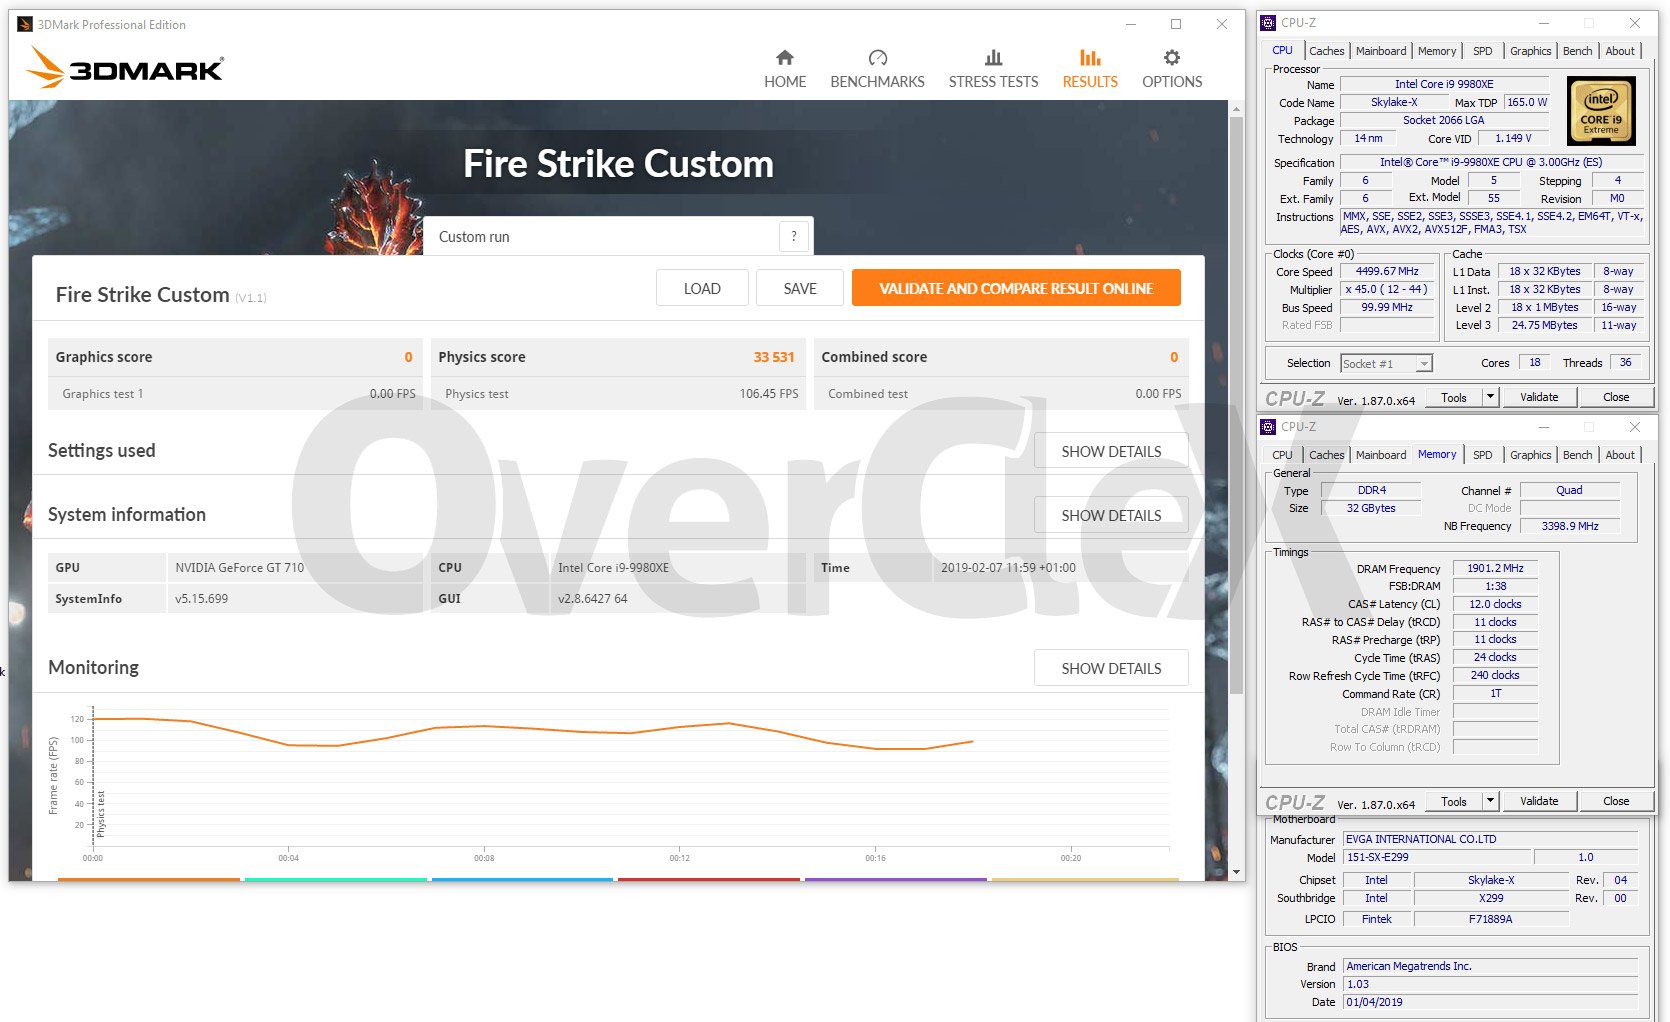
Task: Click the question mark help button
Action: click(x=794, y=237)
